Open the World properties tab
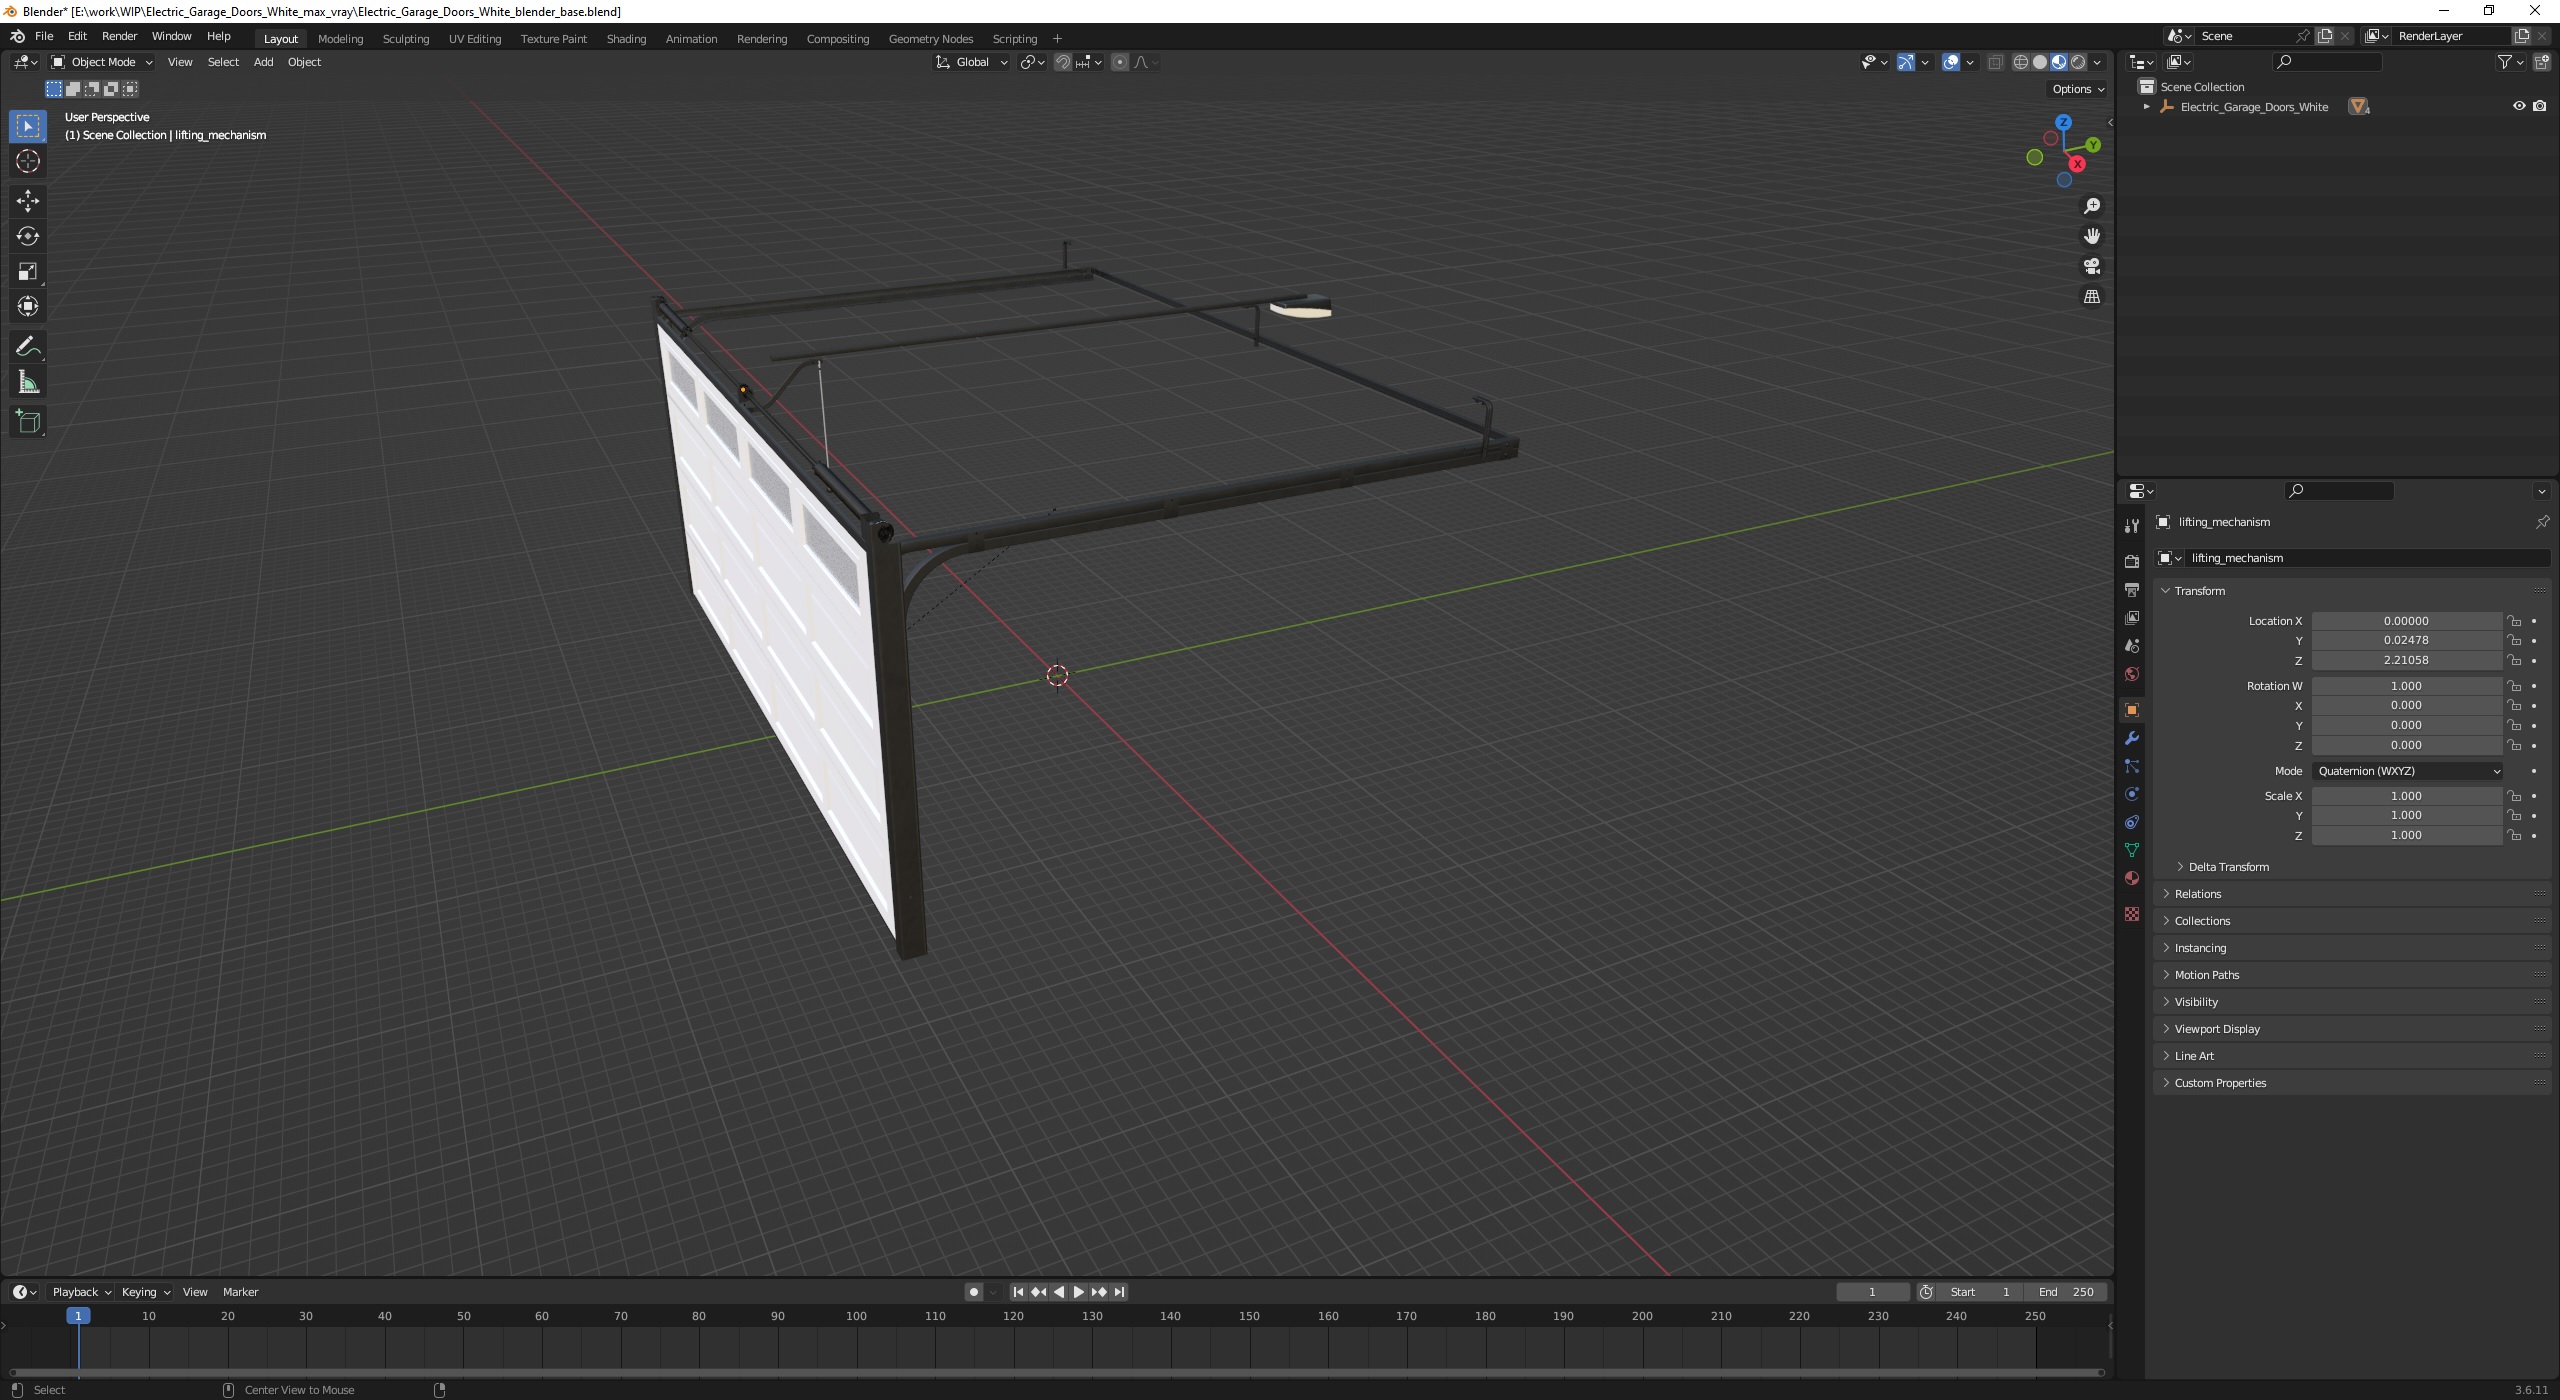This screenshot has height=1400, width=2560. point(2132,674)
